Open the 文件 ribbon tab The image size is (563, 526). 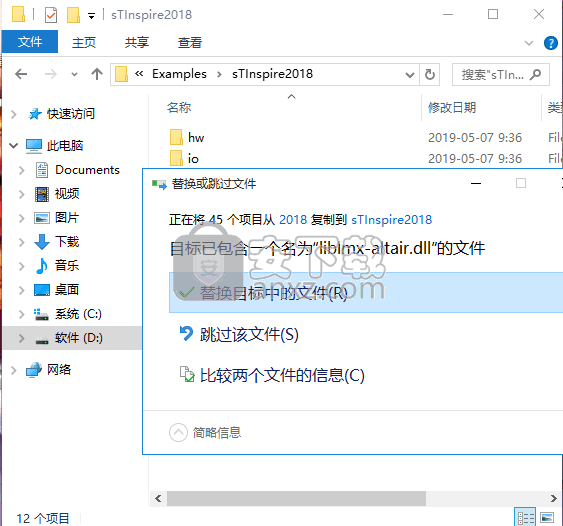(x=30, y=42)
